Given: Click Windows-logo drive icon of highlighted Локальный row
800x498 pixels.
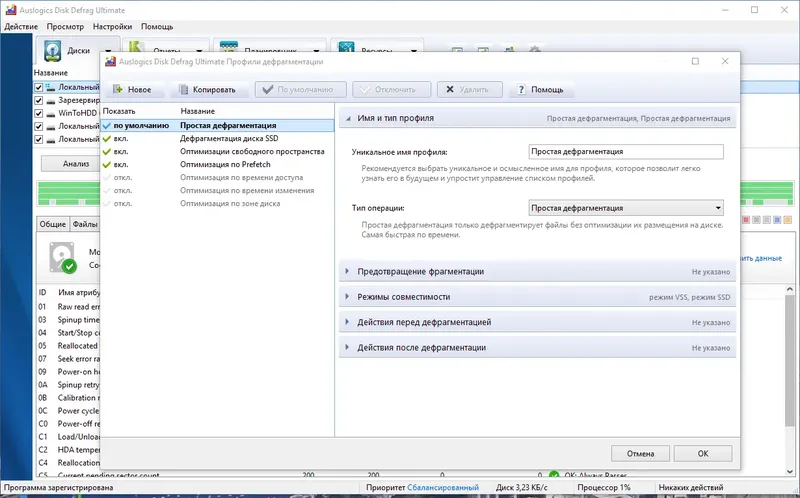Looking at the screenshot, I should click(x=50, y=87).
